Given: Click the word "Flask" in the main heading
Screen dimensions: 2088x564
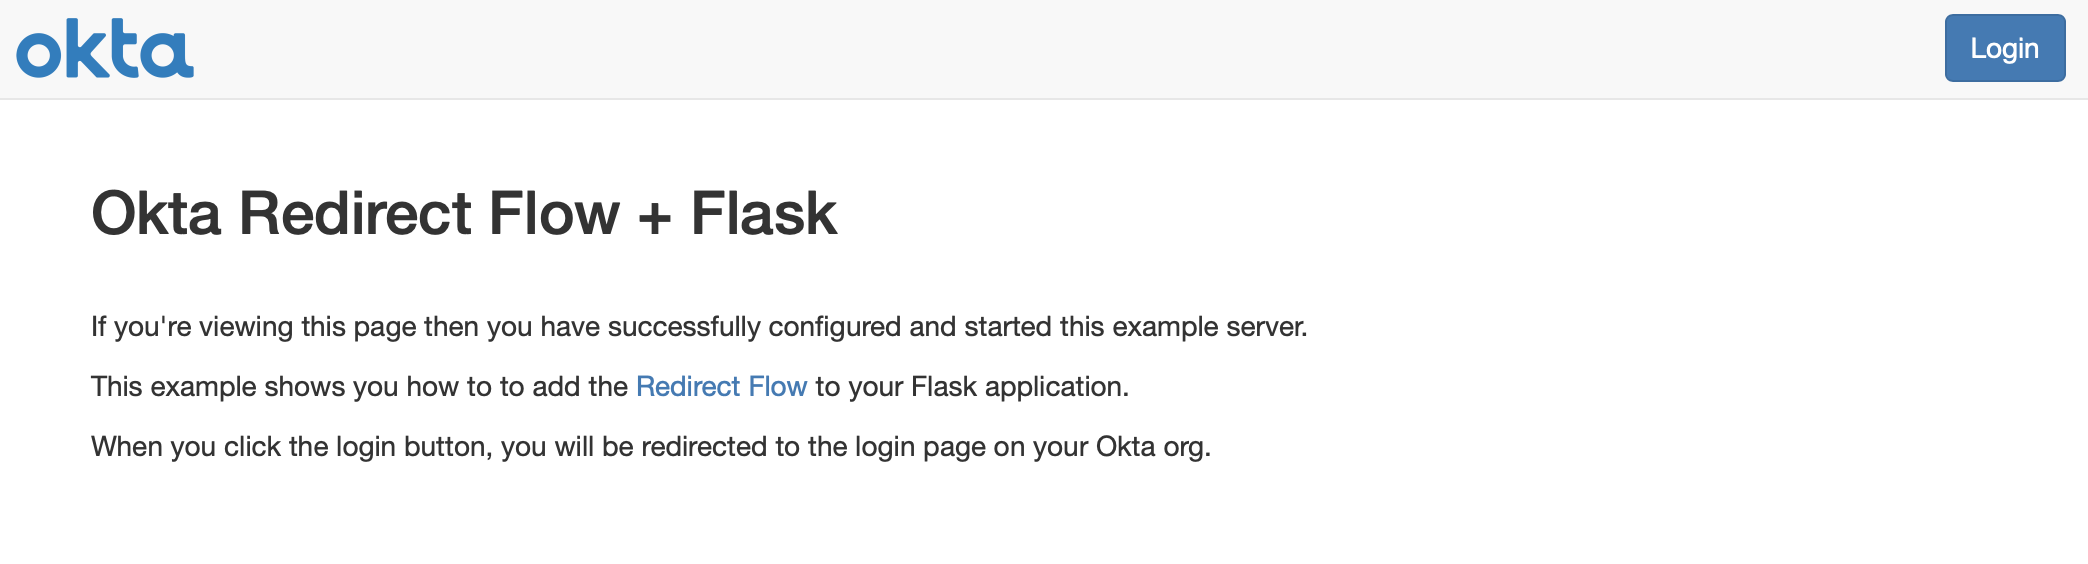Looking at the screenshot, I should pos(763,214).
